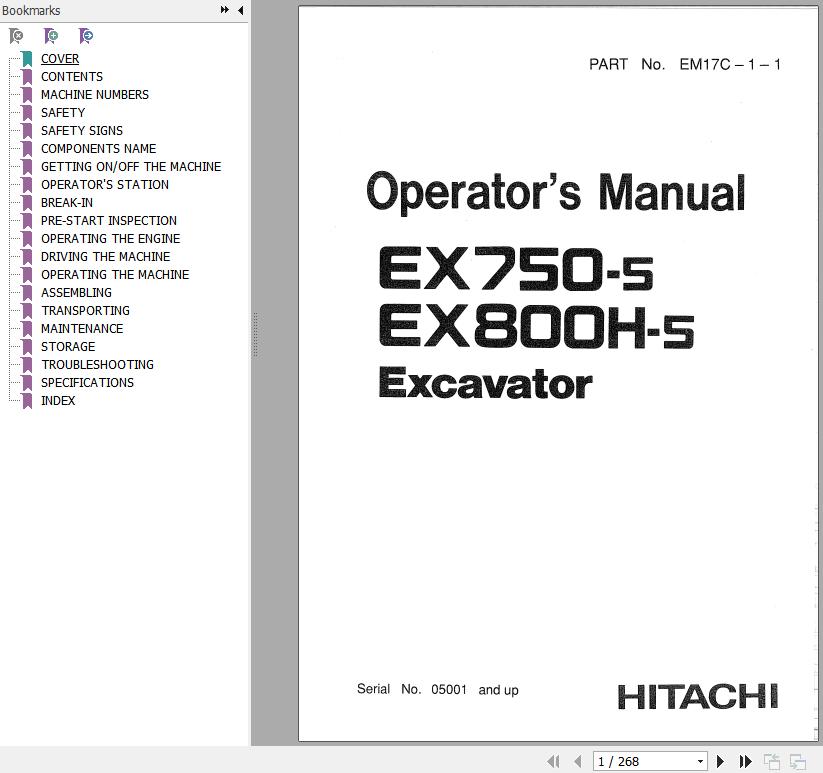The width and height of the screenshot is (823, 773).
Task: Click the EX800H-5 model heading
Action: click(536, 325)
